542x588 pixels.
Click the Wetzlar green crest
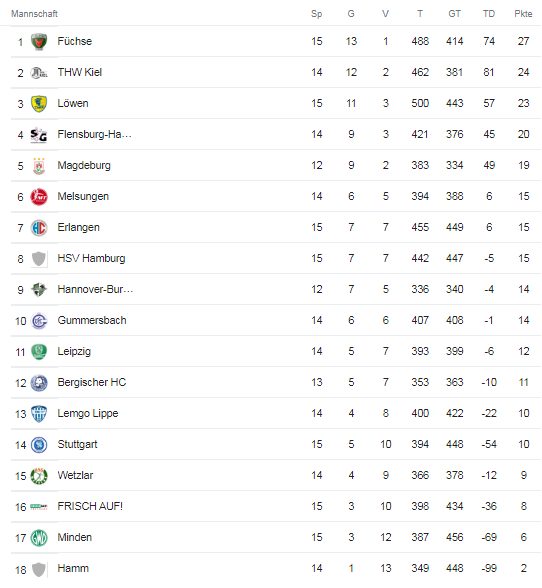point(39,476)
